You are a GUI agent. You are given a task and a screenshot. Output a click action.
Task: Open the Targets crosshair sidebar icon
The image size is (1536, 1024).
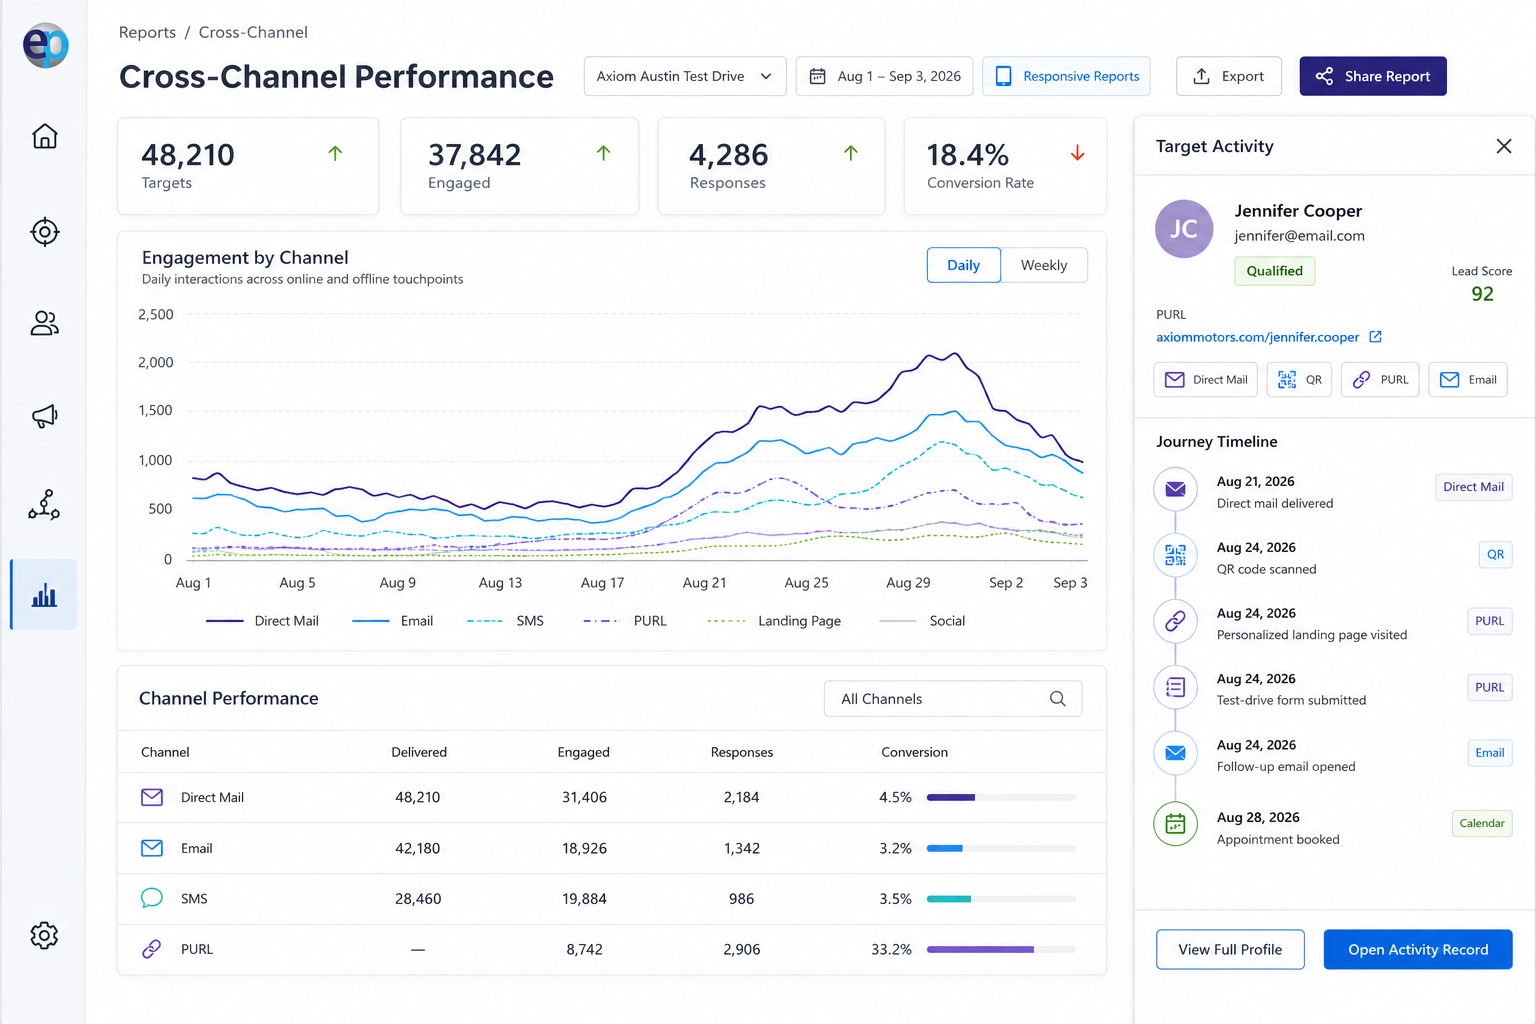pos(45,232)
